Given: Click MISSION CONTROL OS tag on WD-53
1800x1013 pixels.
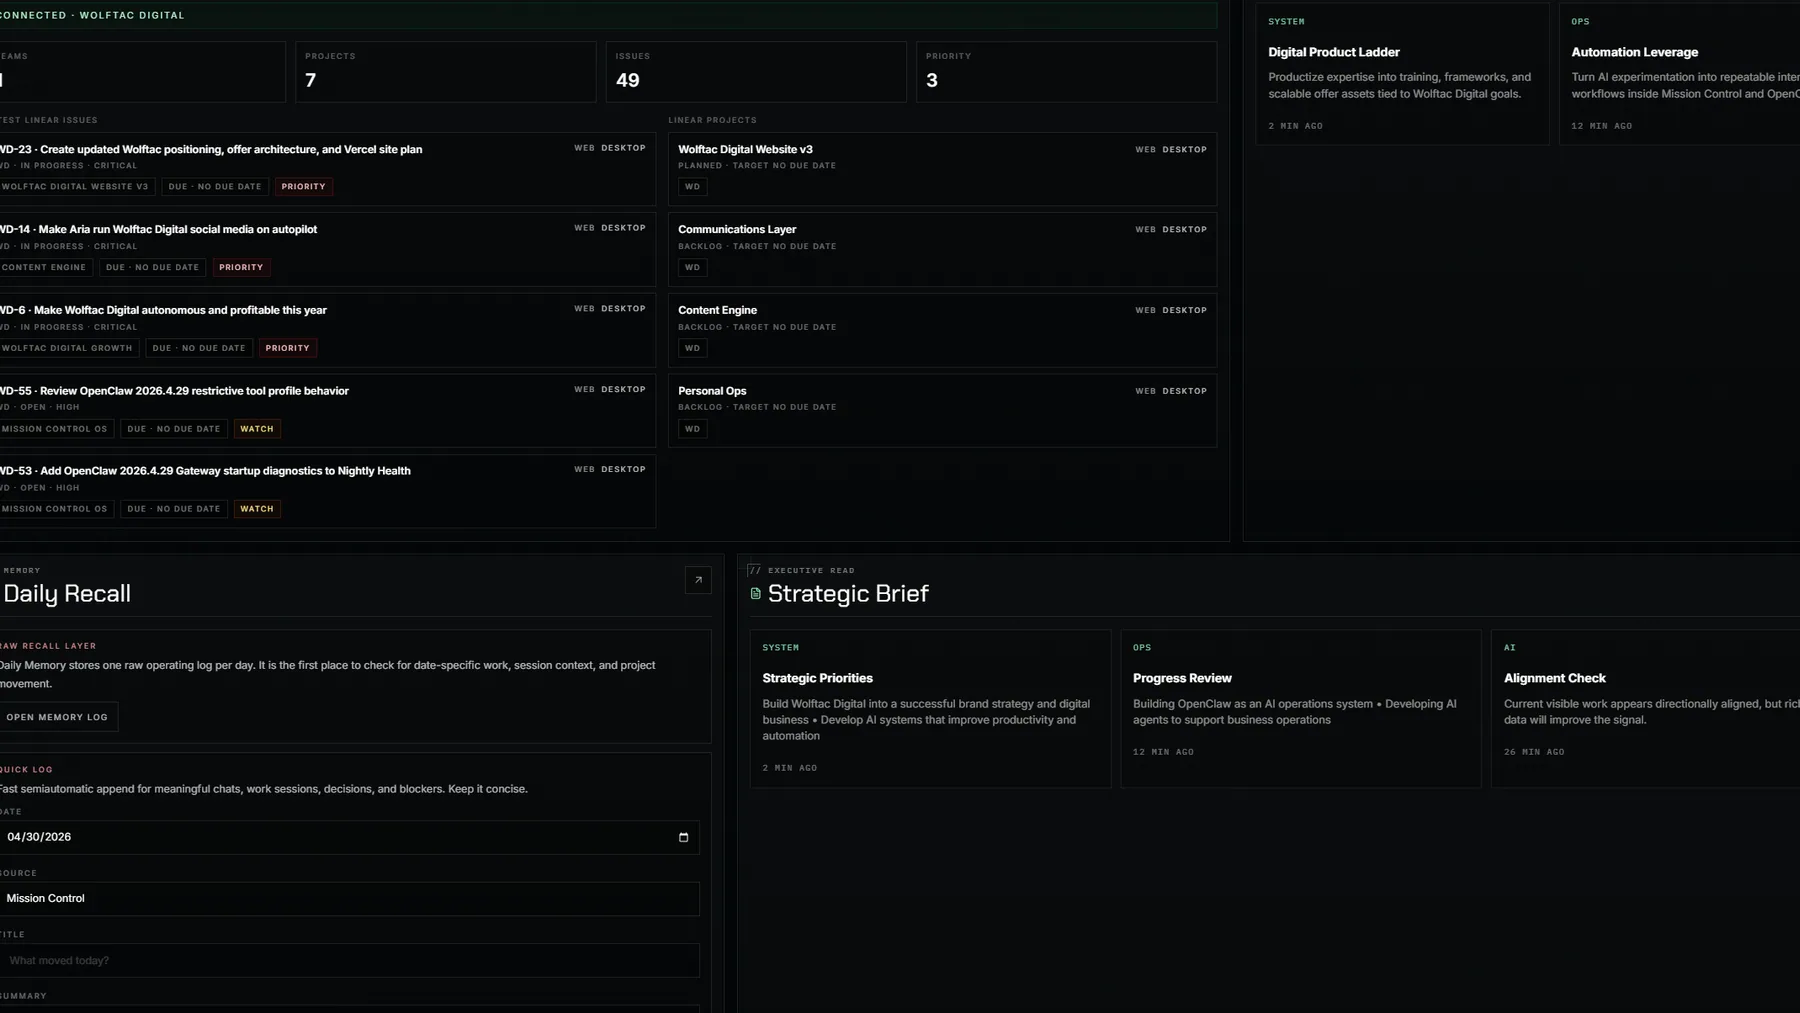Looking at the screenshot, I should pos(55,509).
